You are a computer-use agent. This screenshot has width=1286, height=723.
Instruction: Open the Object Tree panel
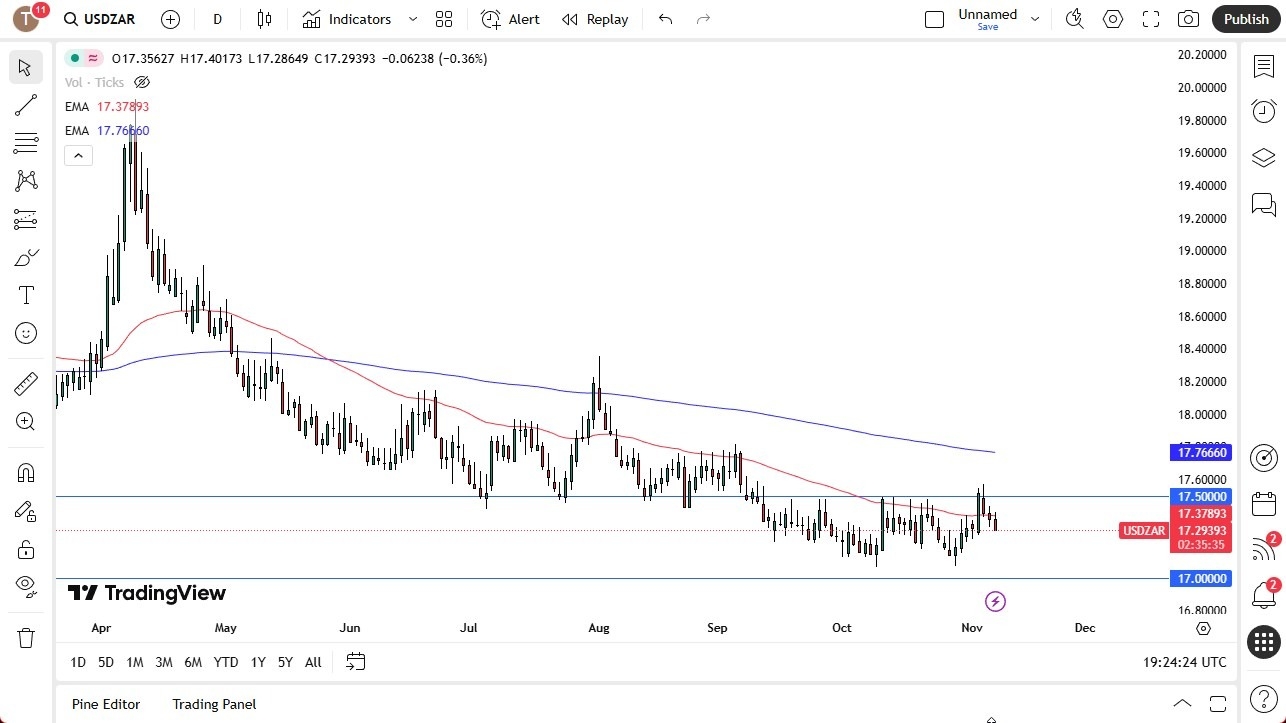pos(1263,157)
